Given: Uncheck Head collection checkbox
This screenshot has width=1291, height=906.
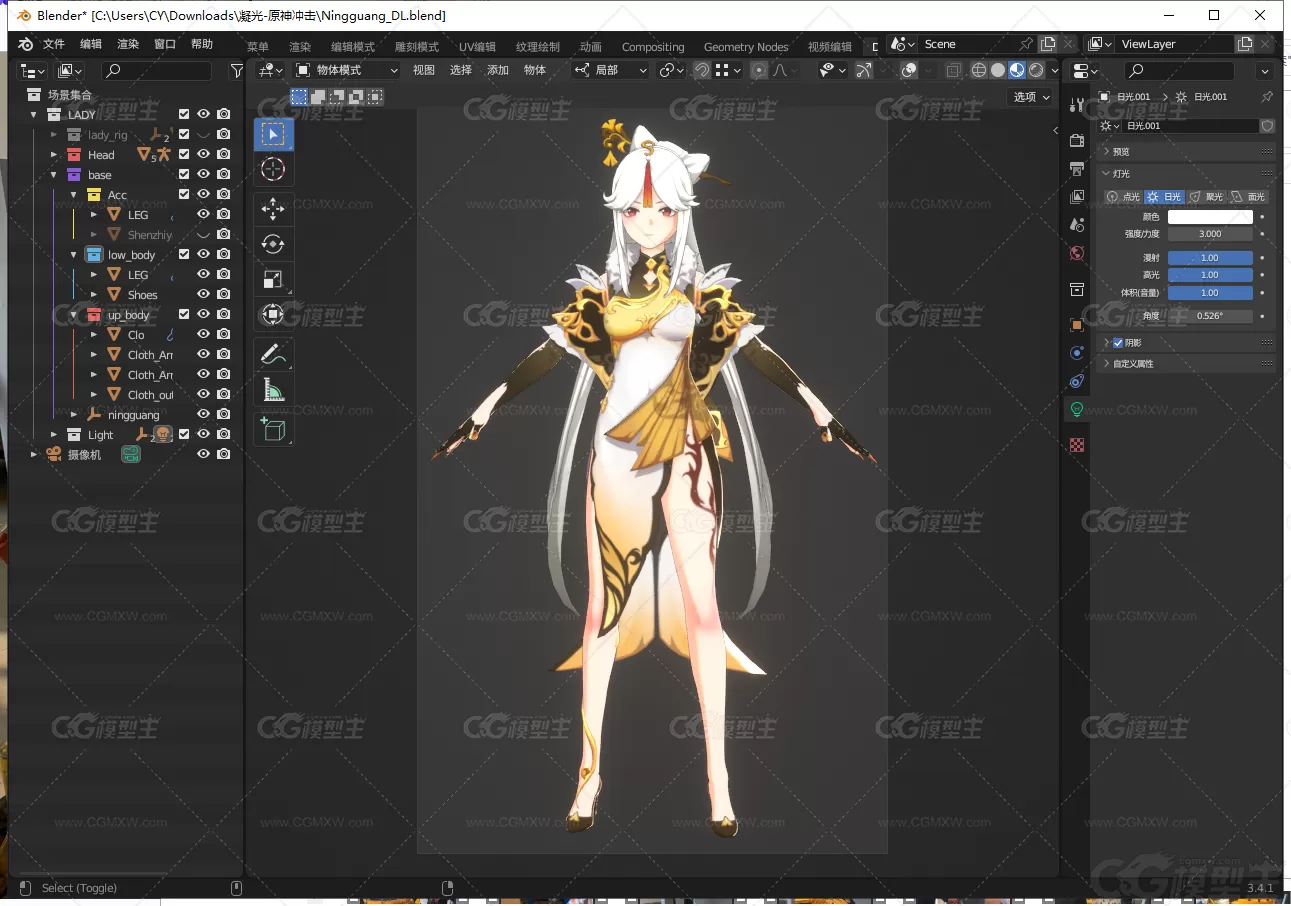Looking at the screenshot, I should click(x=184, y=155).
